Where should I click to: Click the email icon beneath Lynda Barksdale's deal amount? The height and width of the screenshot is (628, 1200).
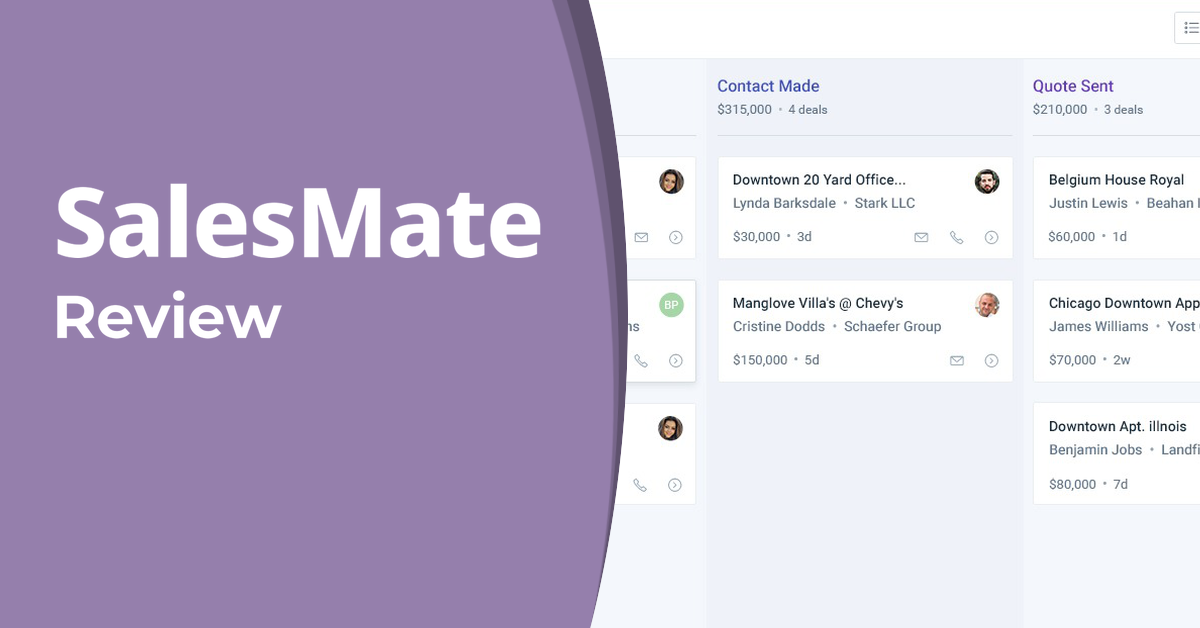(921, 237)
